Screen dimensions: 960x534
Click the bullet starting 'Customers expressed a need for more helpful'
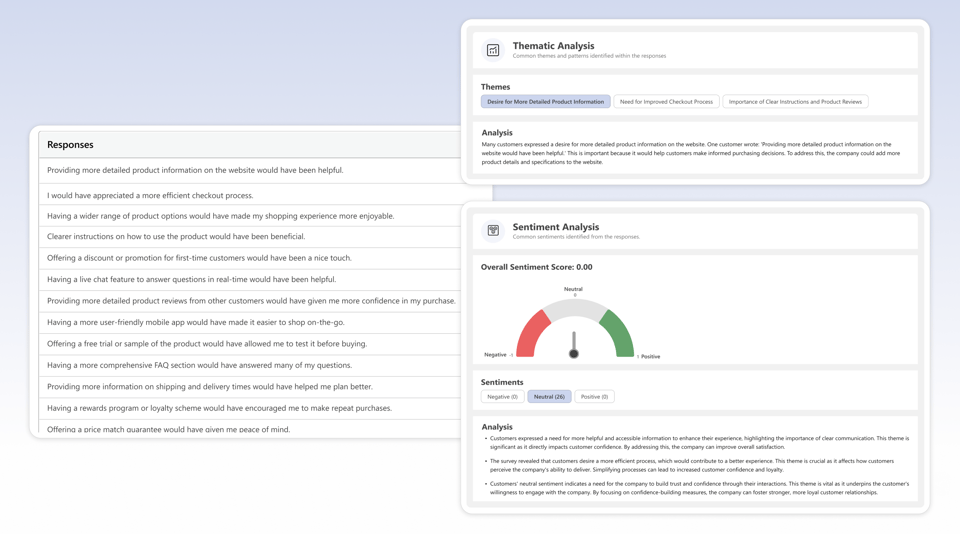(x=699, y=443)
